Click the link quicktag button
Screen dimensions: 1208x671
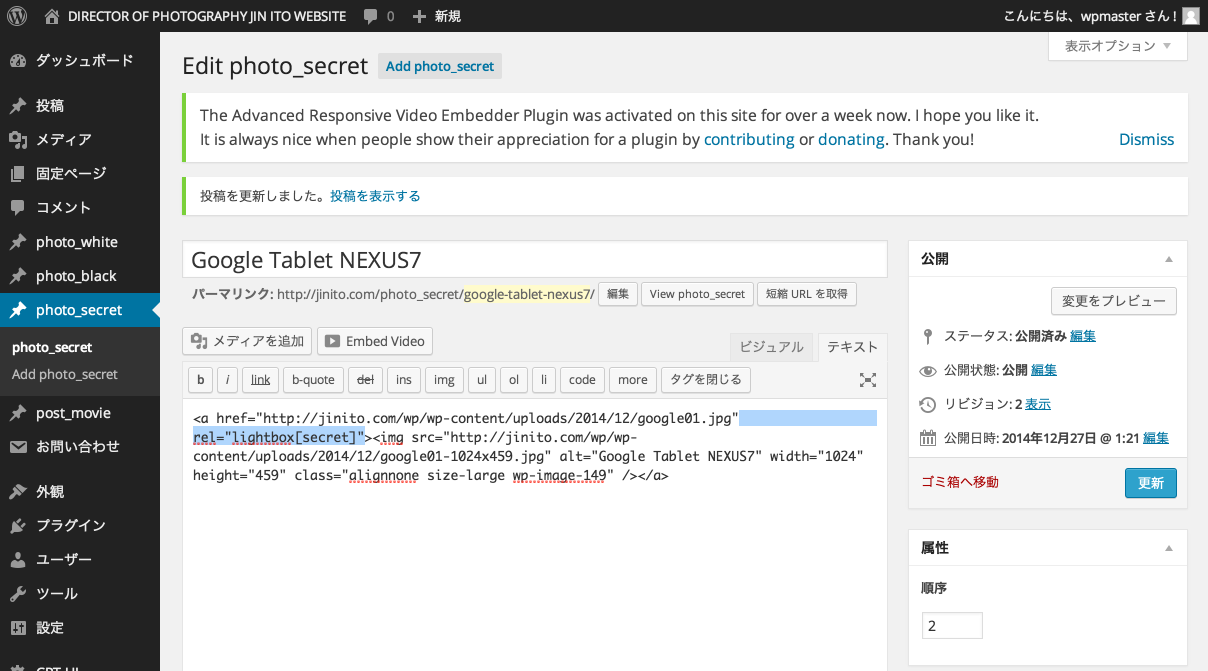(261, 379)
